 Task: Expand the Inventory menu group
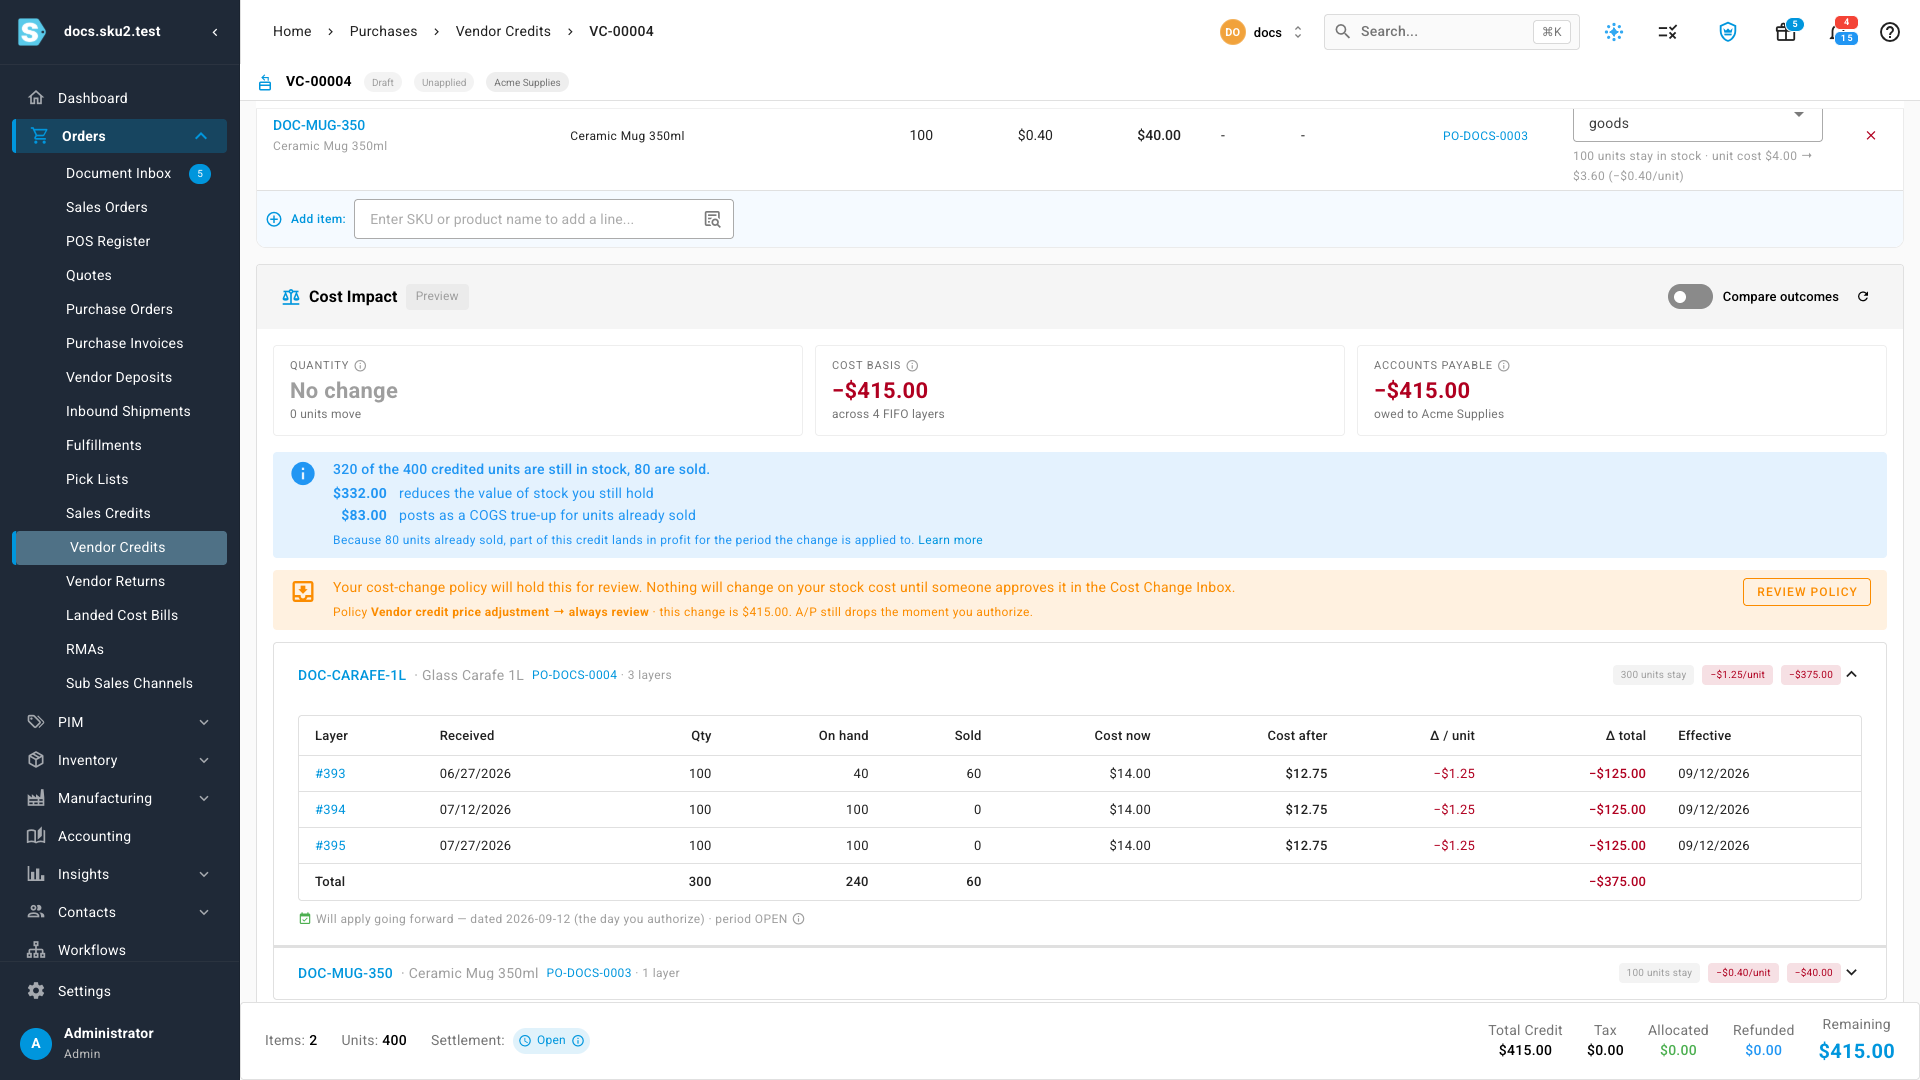coord(204,761)
